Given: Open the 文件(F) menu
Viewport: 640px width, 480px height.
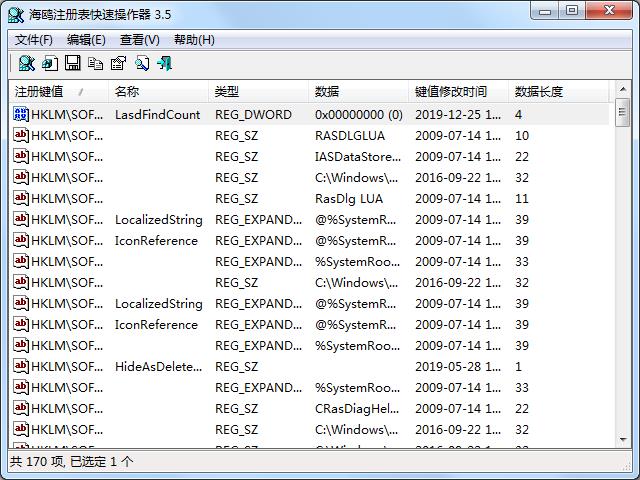Looking at the screenshot, I should pos(34,40).
